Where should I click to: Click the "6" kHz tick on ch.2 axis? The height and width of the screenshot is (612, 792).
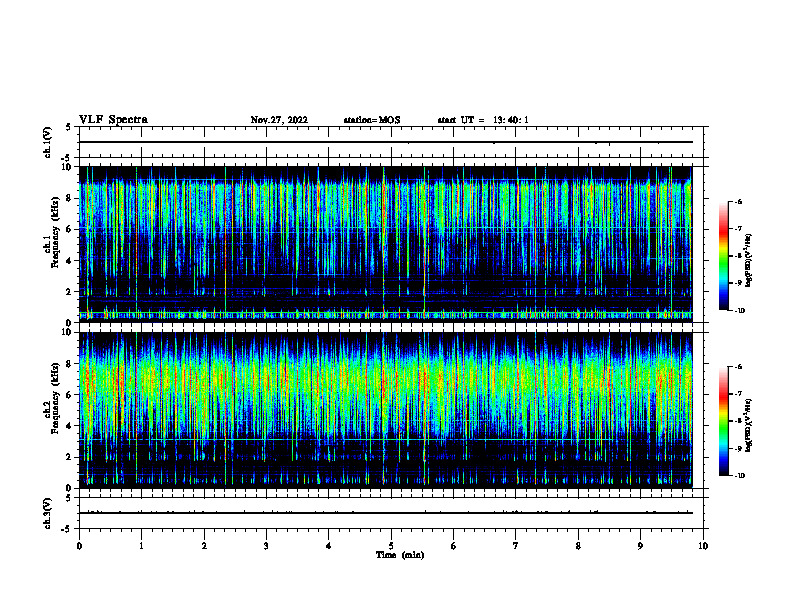pyautogui.click(x=69, y=395)
